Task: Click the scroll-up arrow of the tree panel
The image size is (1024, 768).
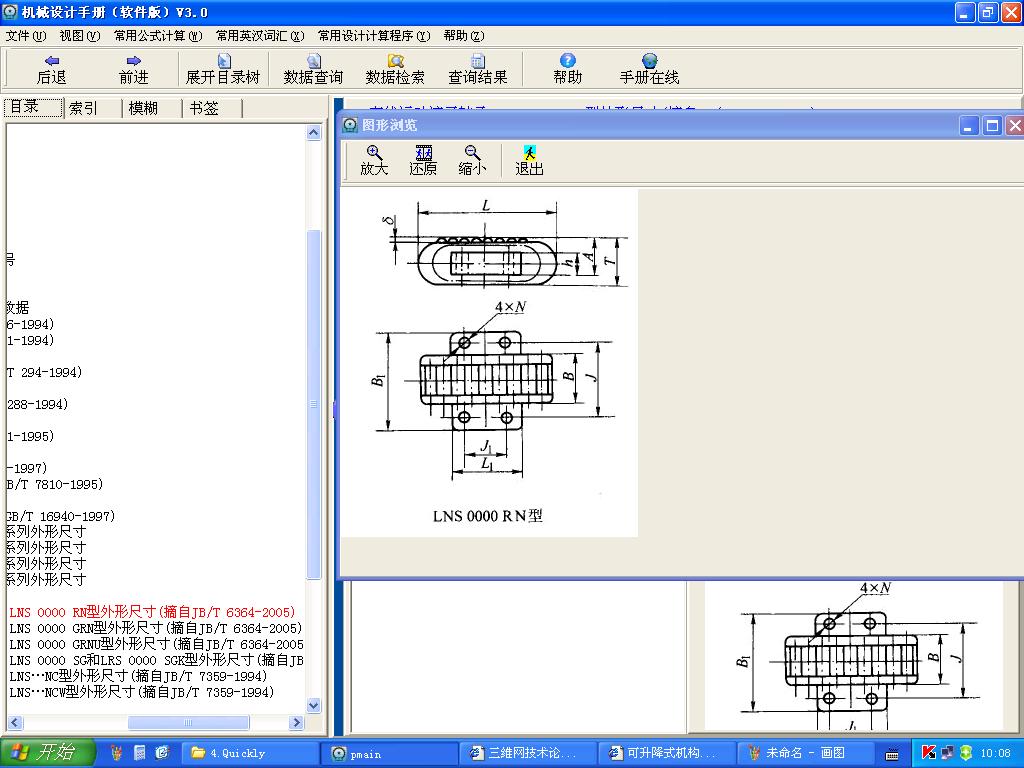Action: (x=313, y=133)
